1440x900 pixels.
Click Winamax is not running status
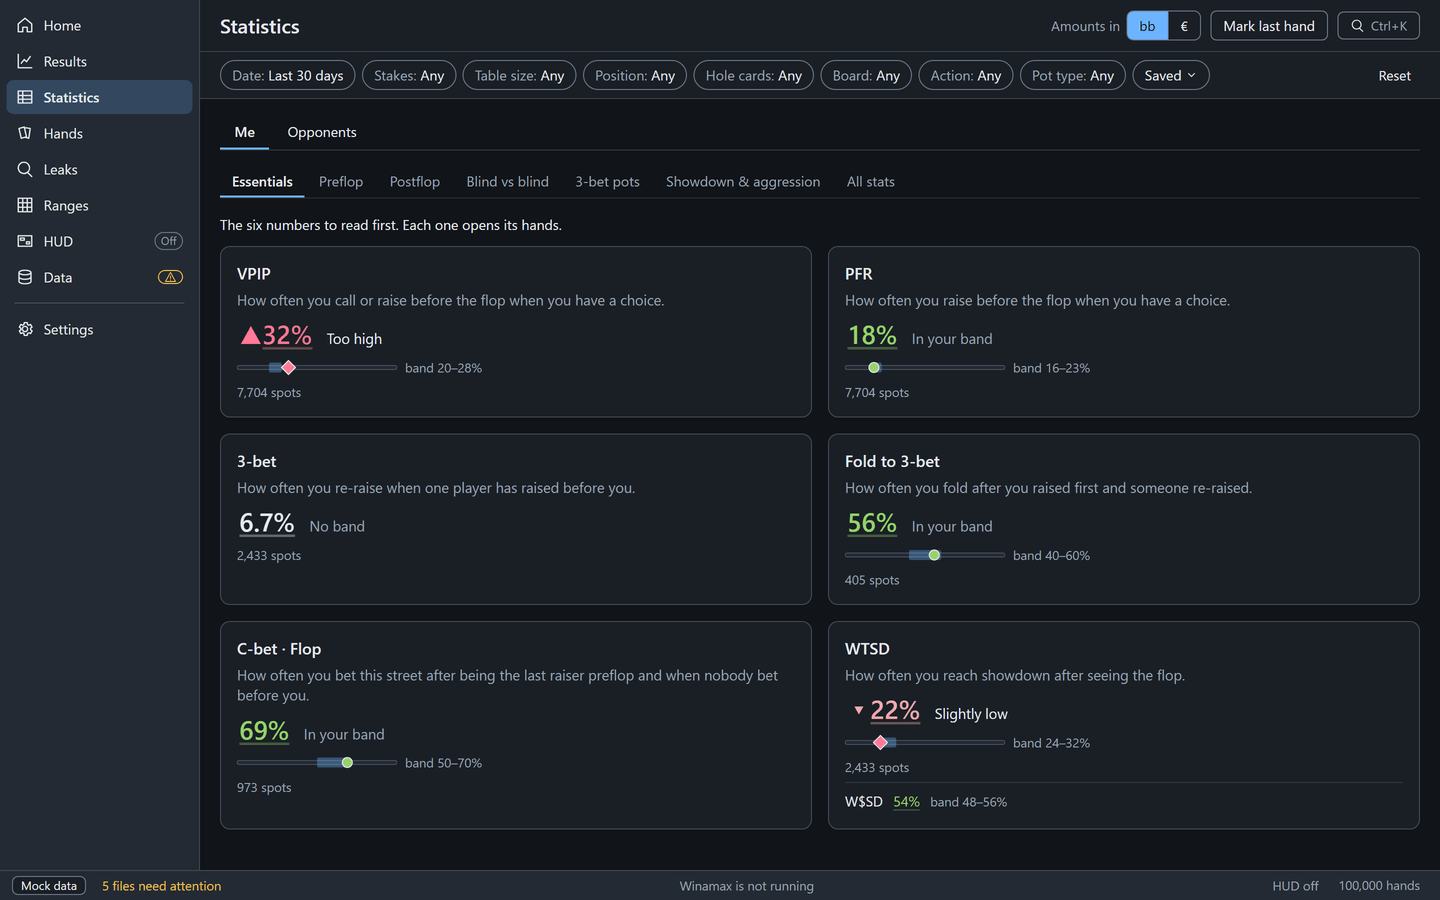[746, 886]
